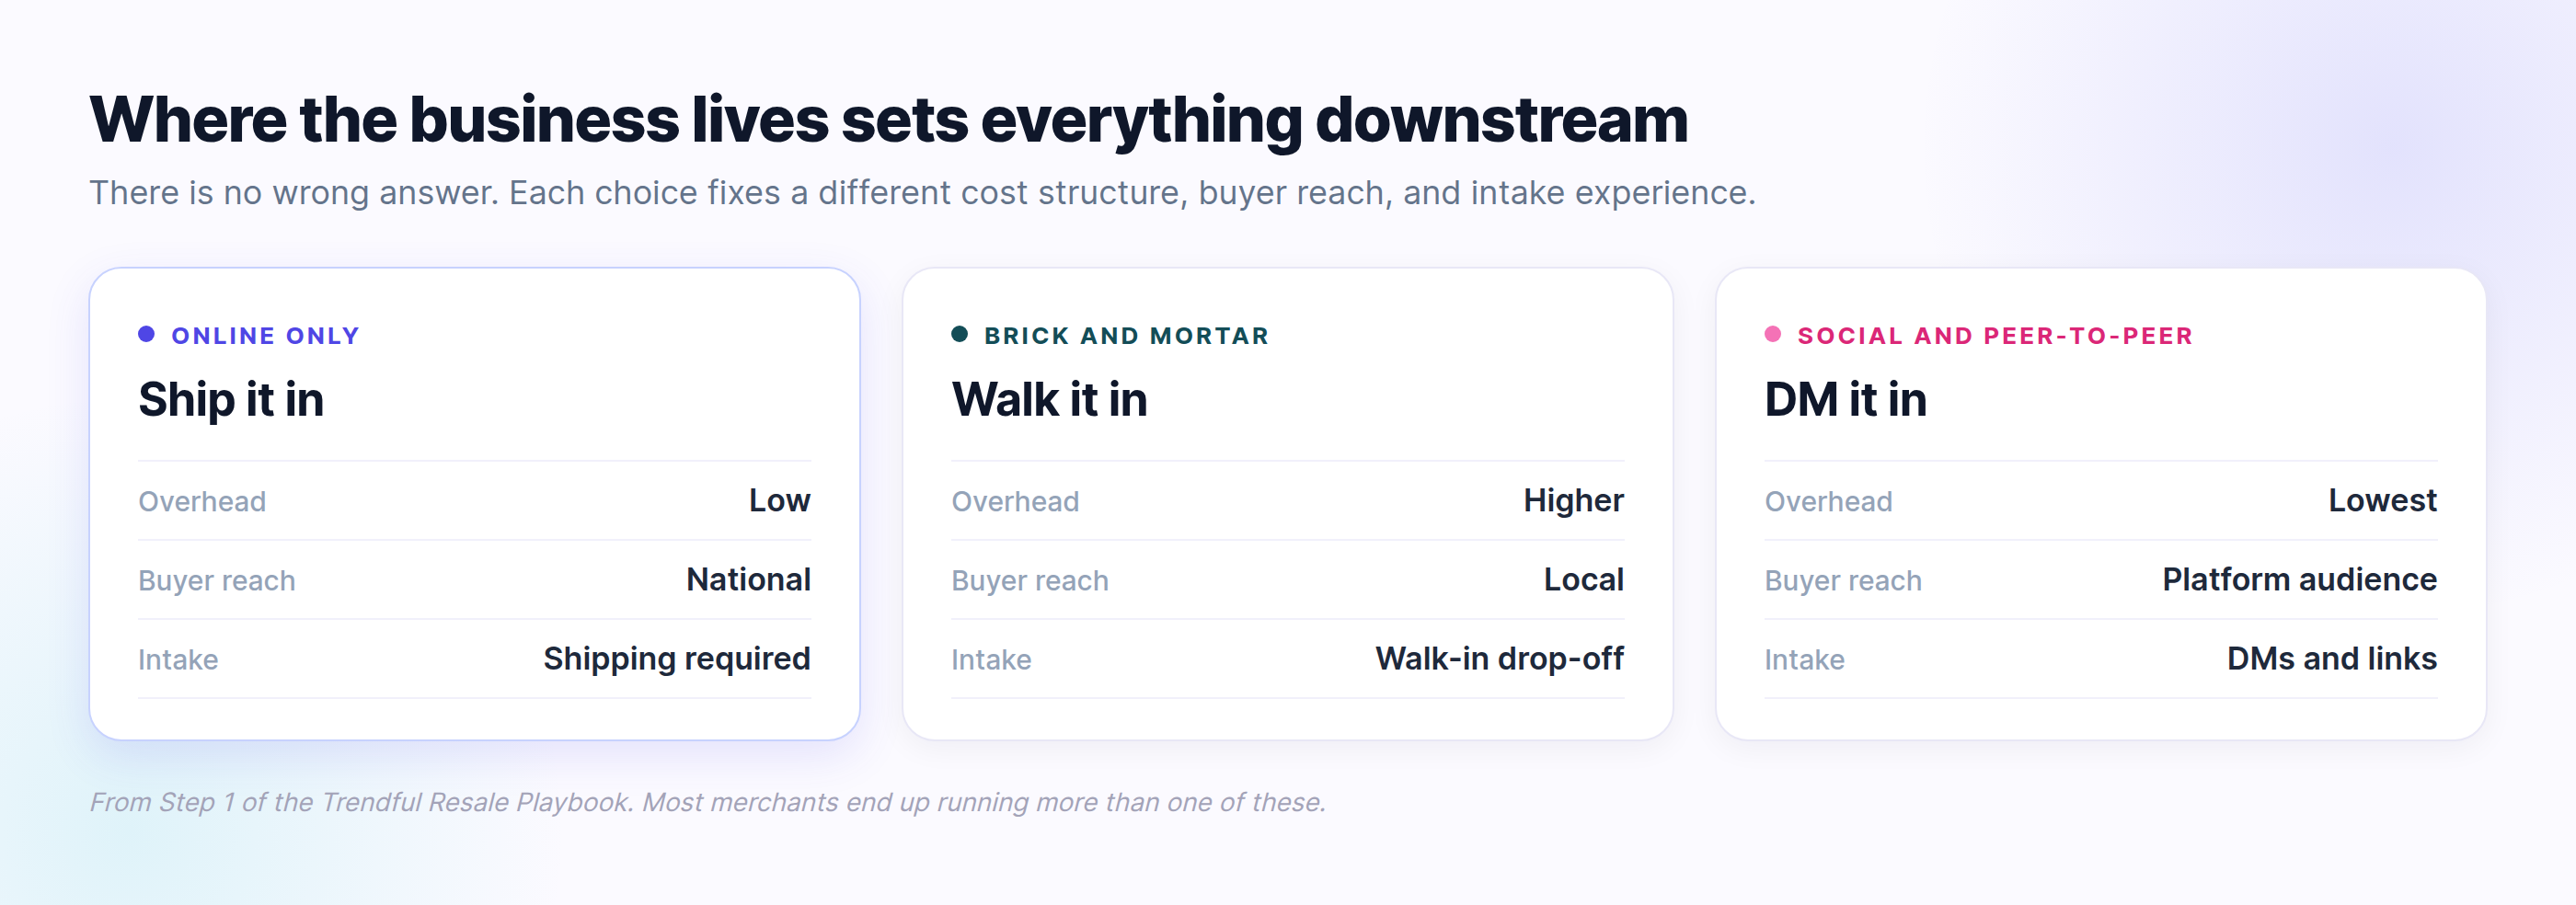Viewport: 2576px width, 905px height.
Task: Click 'Overhead' label in Walk it in card
Action: tap(1015, 501)
